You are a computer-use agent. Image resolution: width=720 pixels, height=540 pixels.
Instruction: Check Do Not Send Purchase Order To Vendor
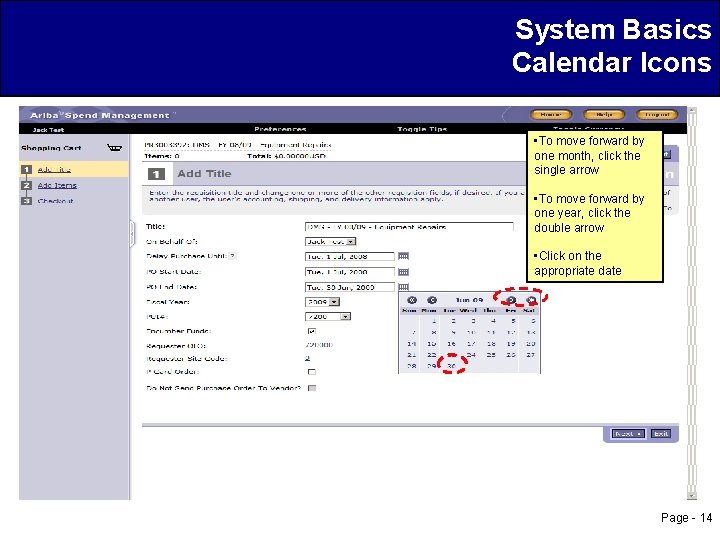[312, 388]
